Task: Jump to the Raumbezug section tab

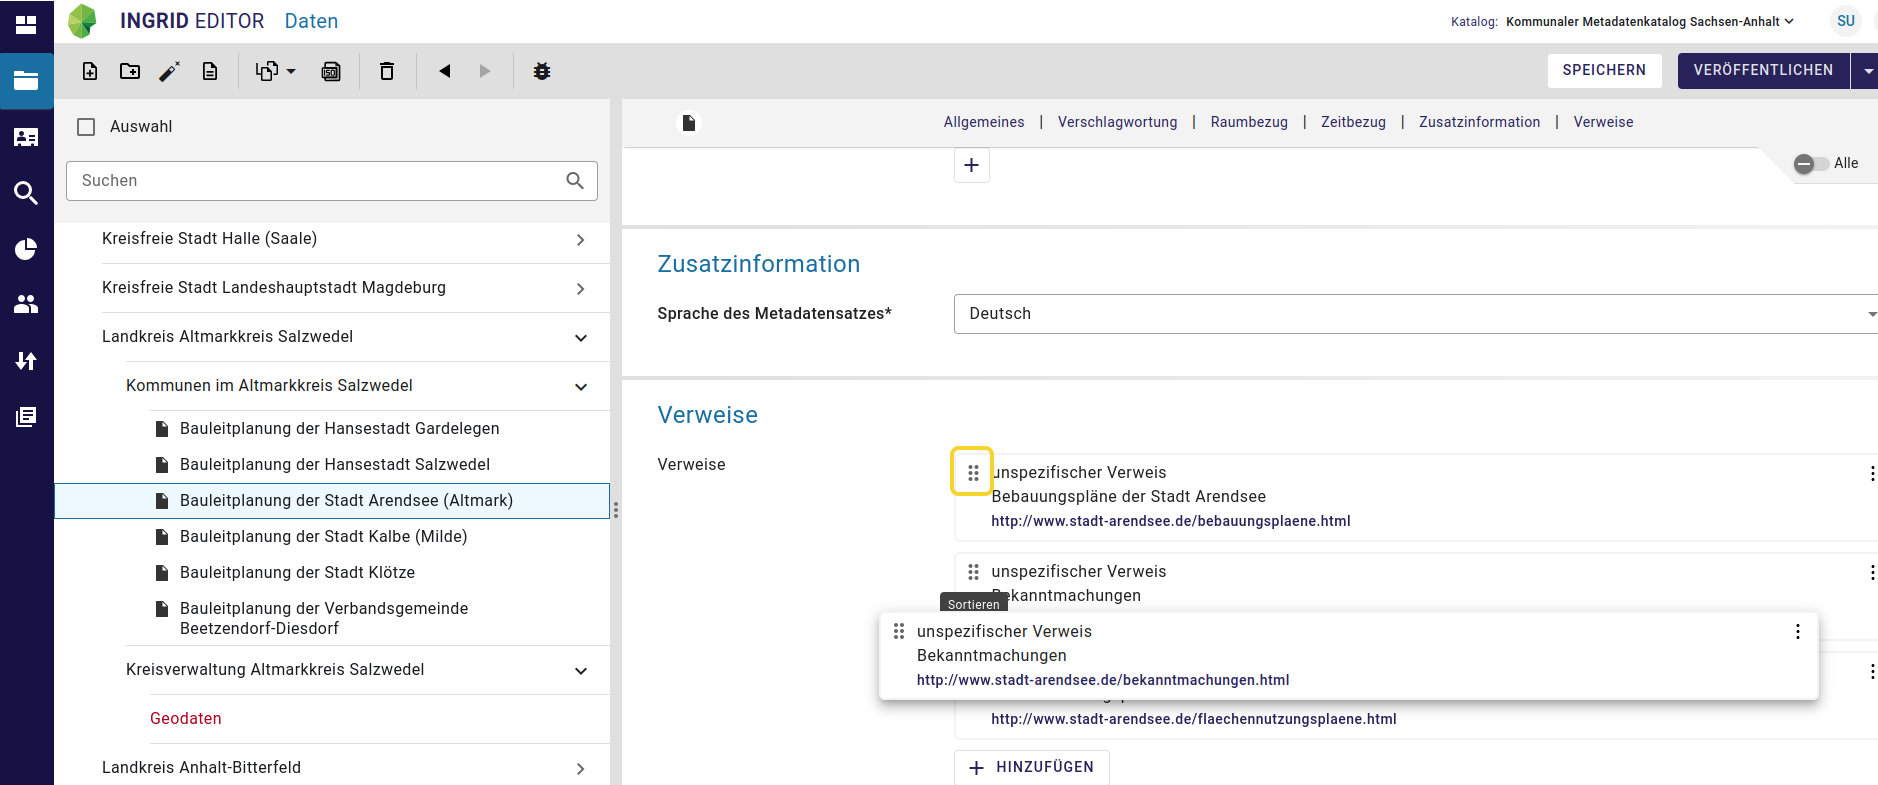Action: click(1249, 122)
